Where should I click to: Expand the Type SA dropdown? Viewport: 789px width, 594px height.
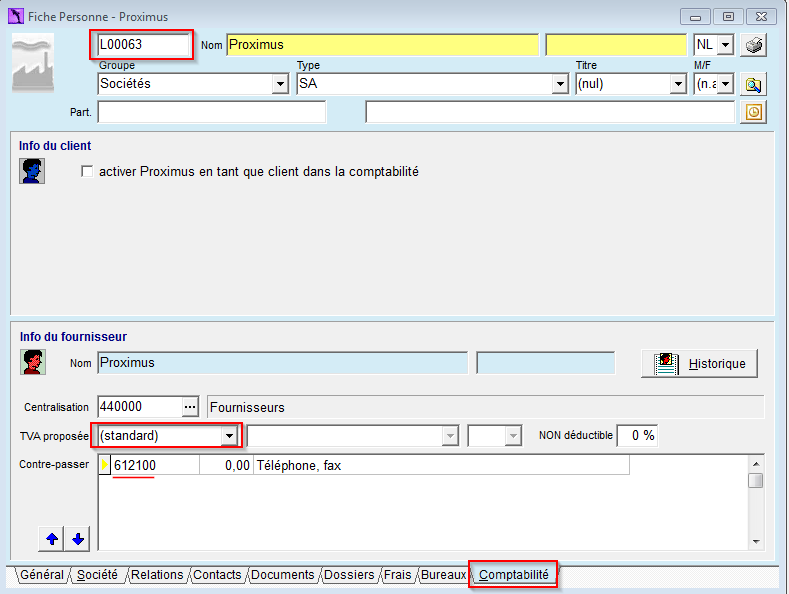tap(560, 84)
